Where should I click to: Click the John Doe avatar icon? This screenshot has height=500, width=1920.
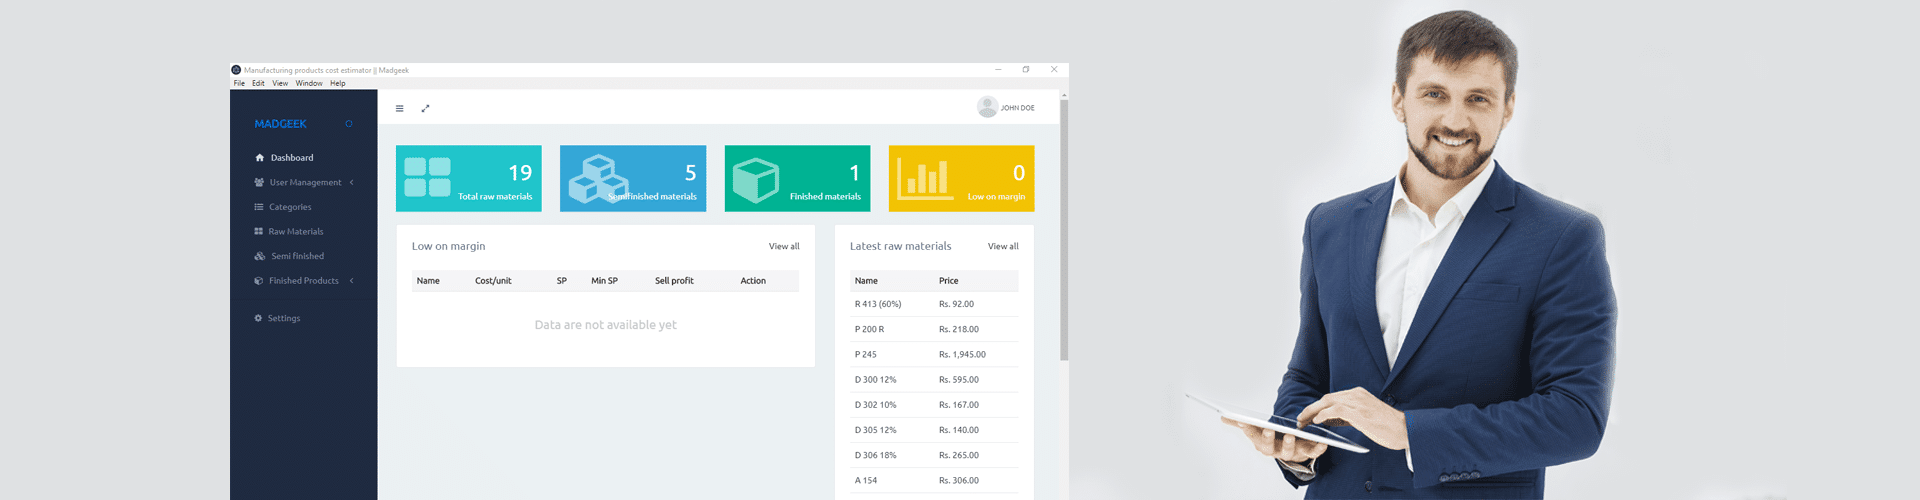(x=987, y=107)
